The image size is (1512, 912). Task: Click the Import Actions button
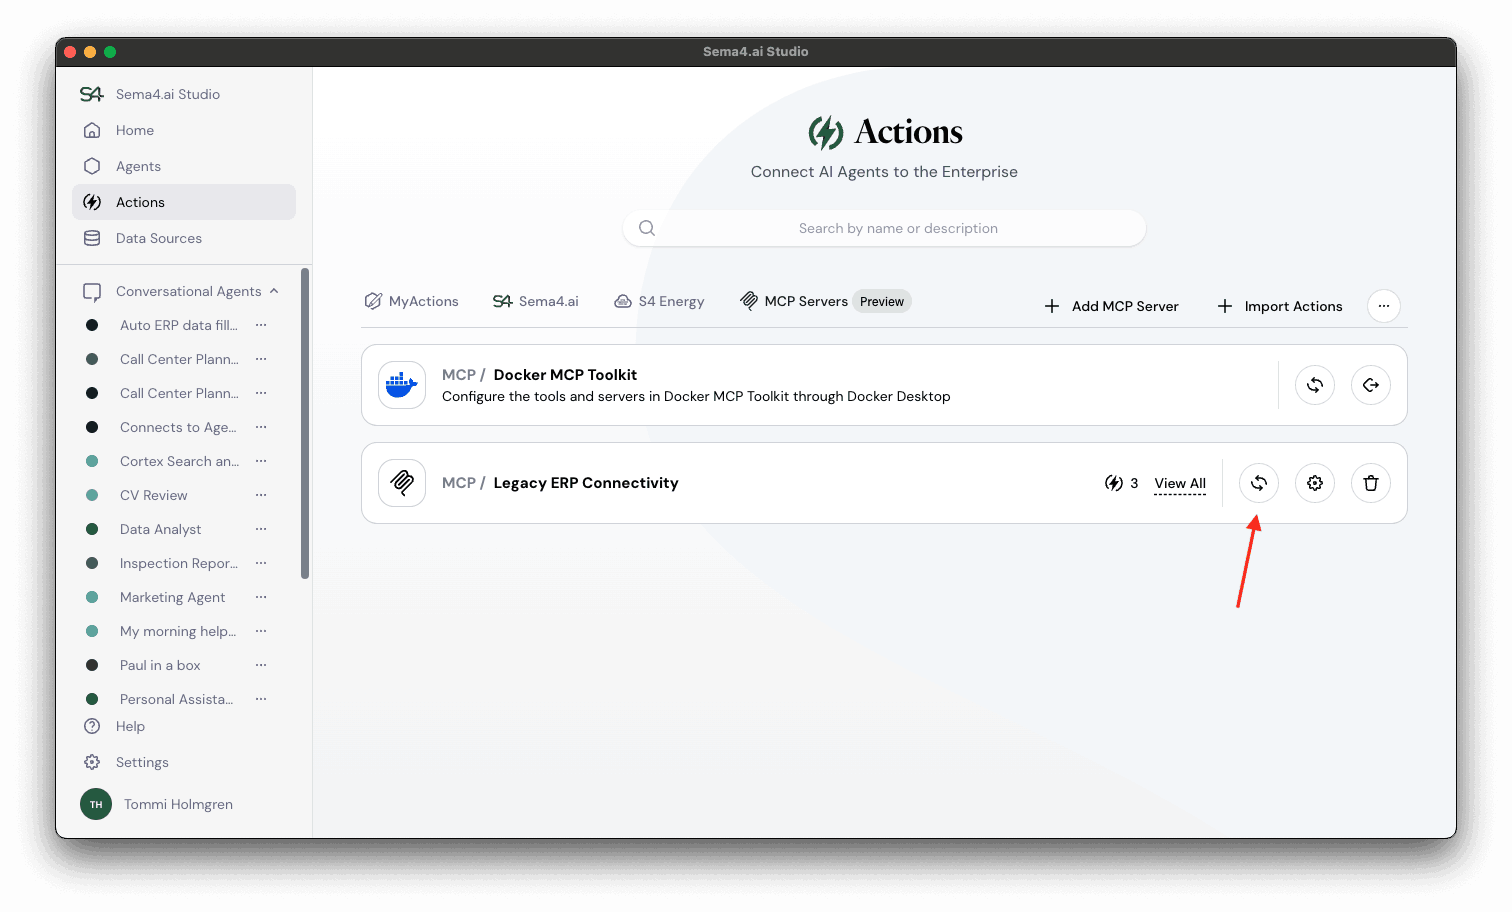click(x=1280, y=306)
